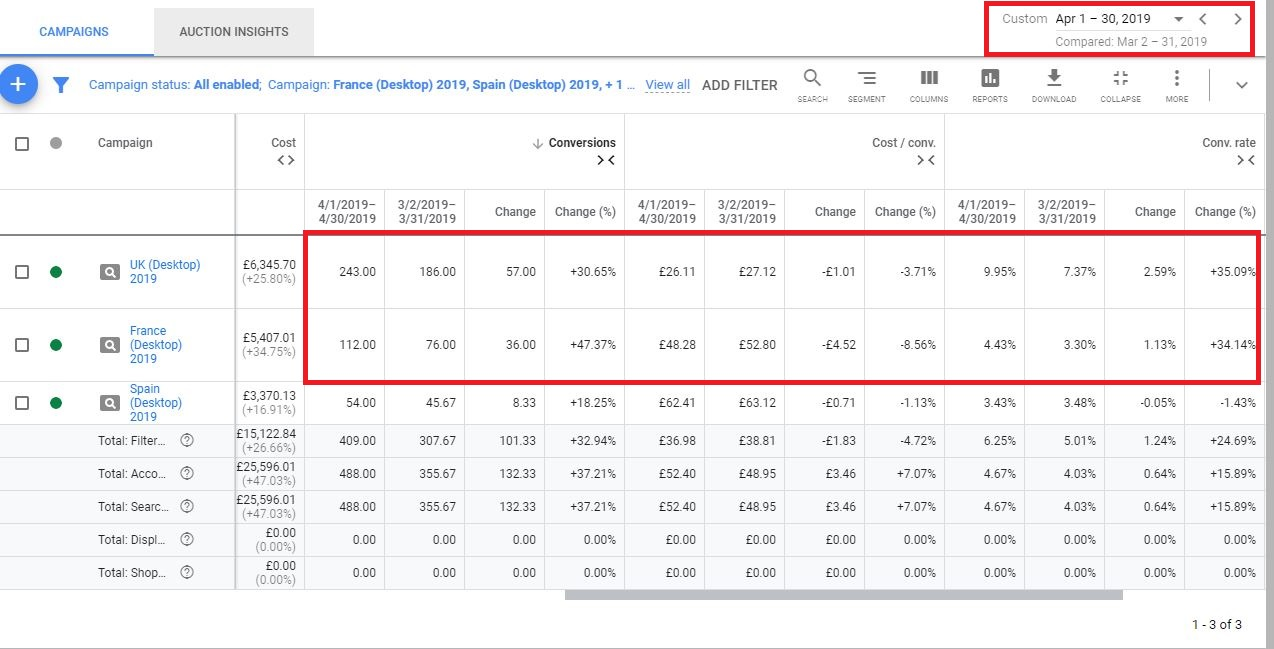Download the campaign table

tap(1053, 79)
